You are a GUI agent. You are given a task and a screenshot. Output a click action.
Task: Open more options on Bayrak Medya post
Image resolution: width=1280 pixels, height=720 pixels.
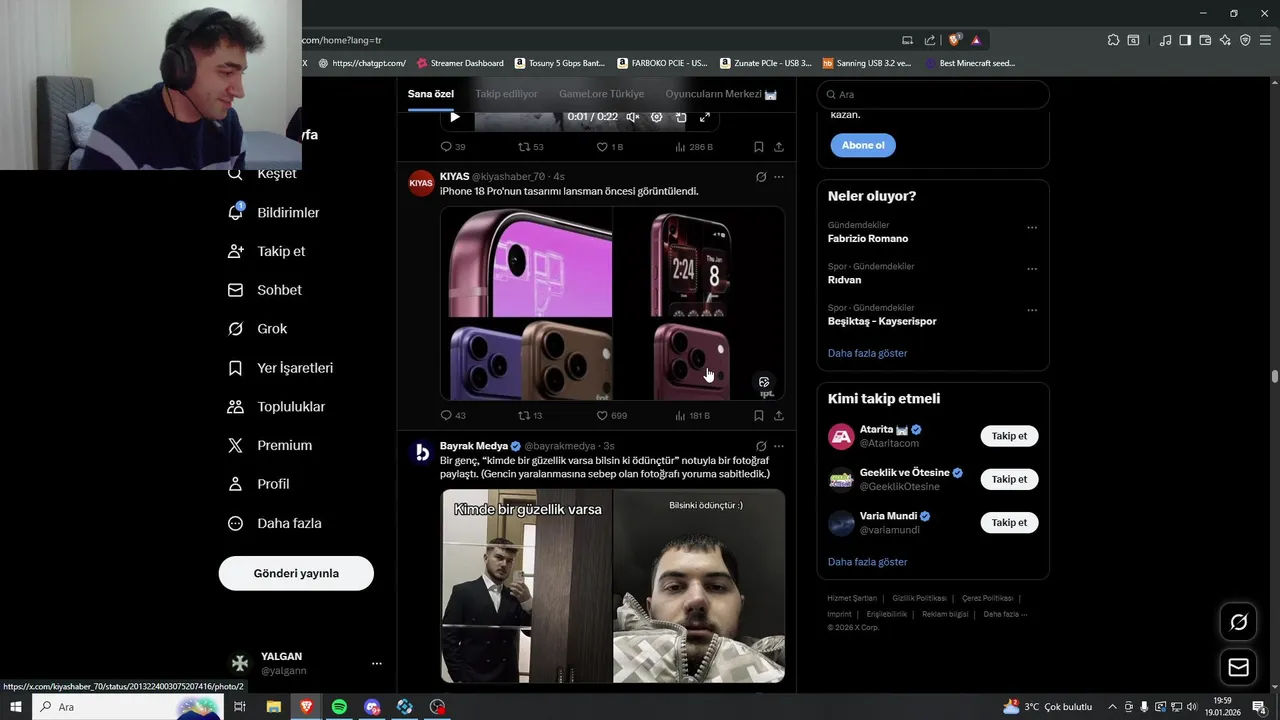tap(779, 446)
